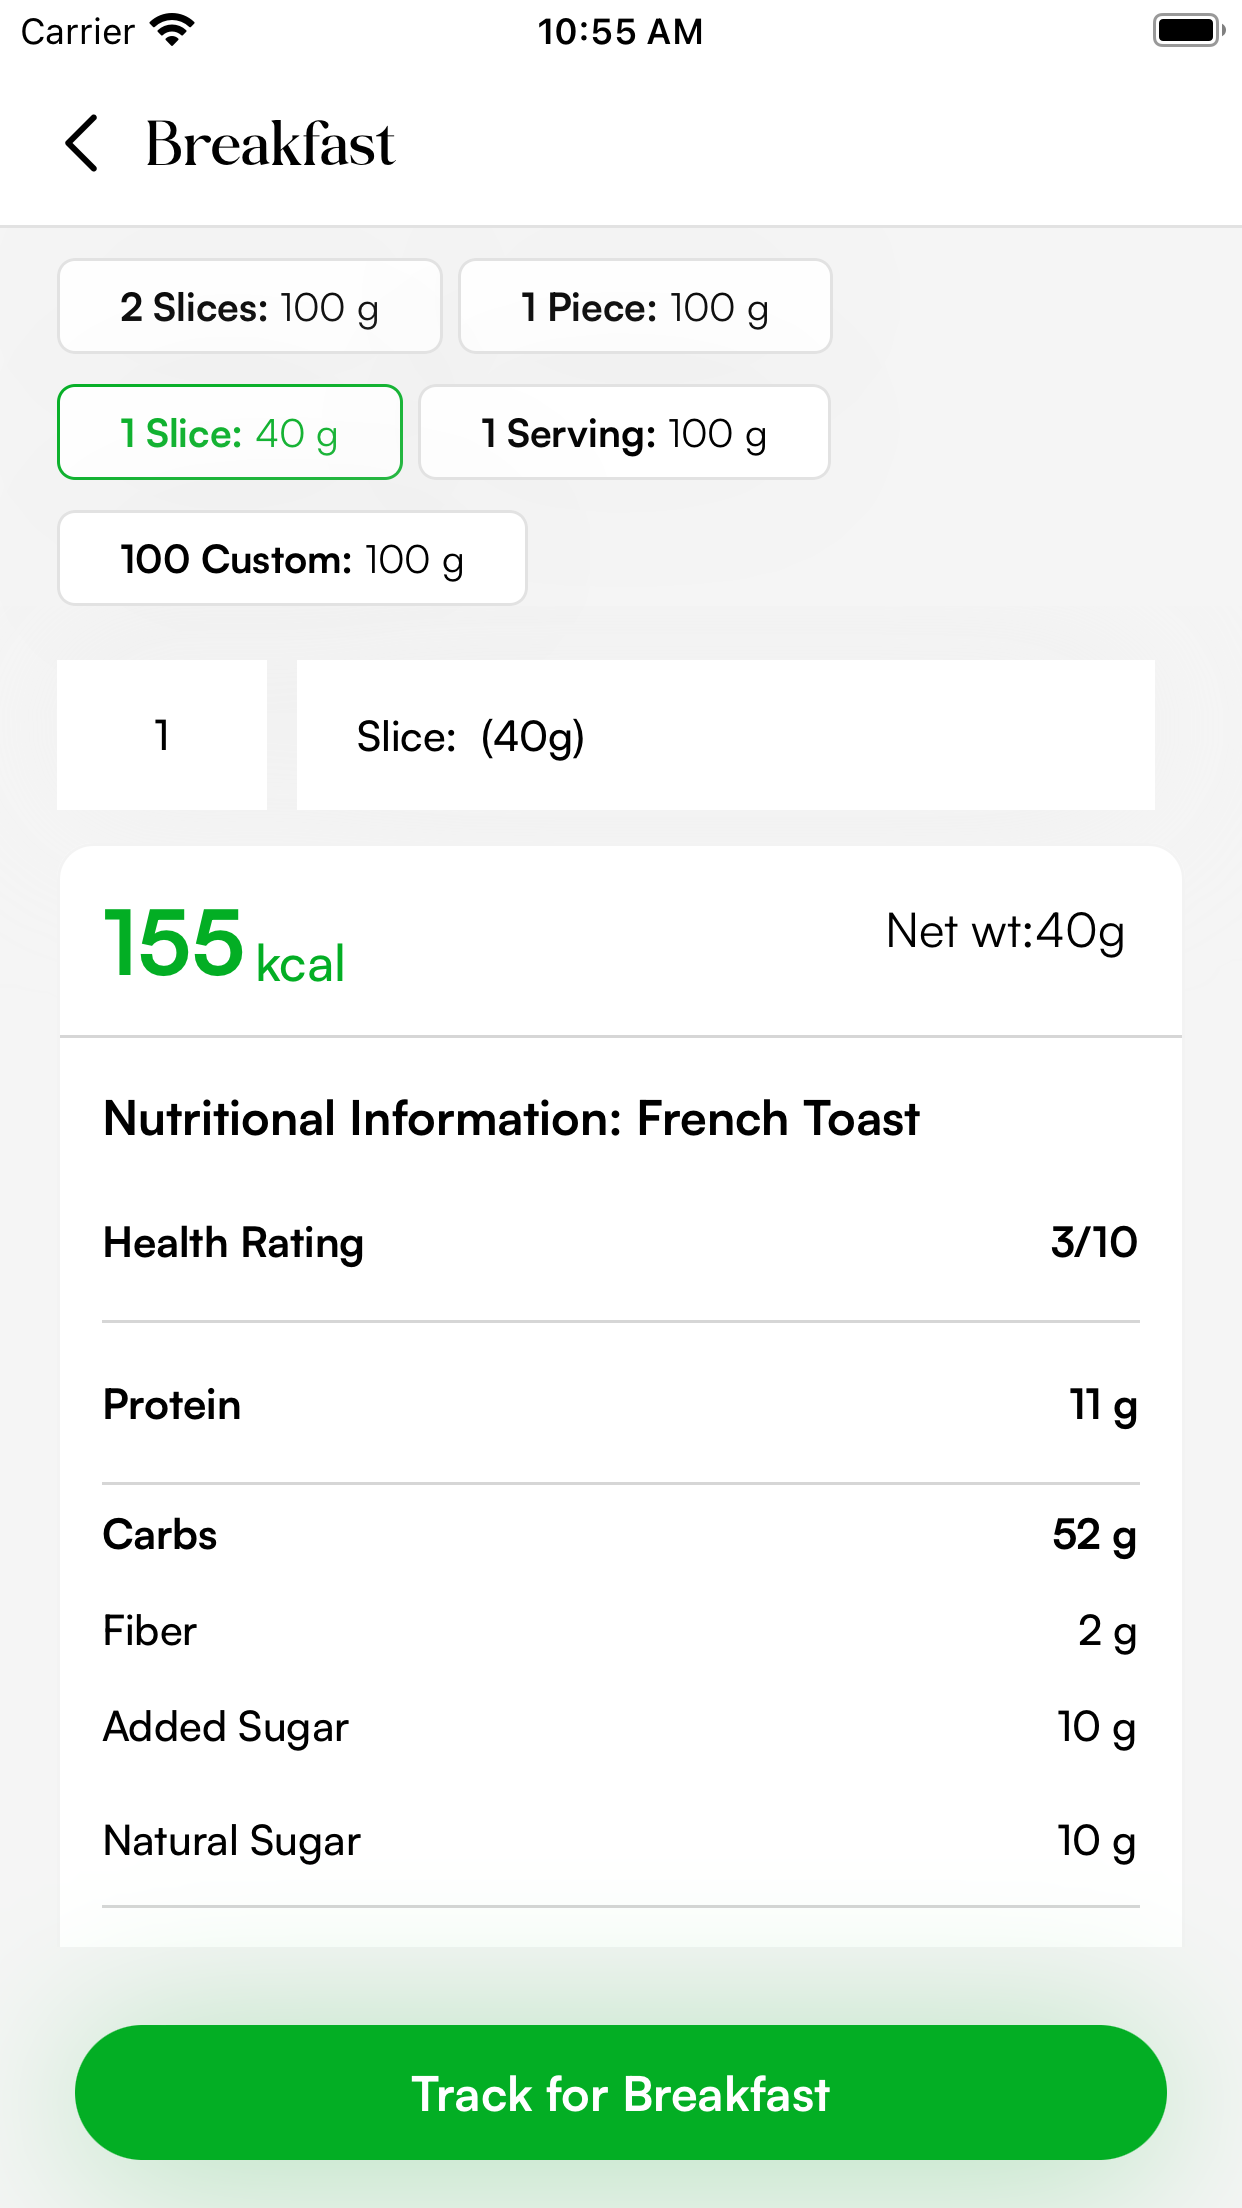Edit the quantity field showing 1
The height and width of the screenshot is (2208, 1242).
point(162,735)
